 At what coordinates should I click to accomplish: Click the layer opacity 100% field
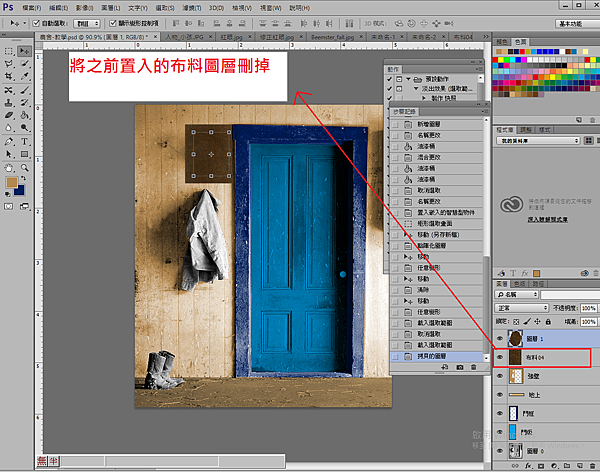pyautogui.click(x=589, y=308)
